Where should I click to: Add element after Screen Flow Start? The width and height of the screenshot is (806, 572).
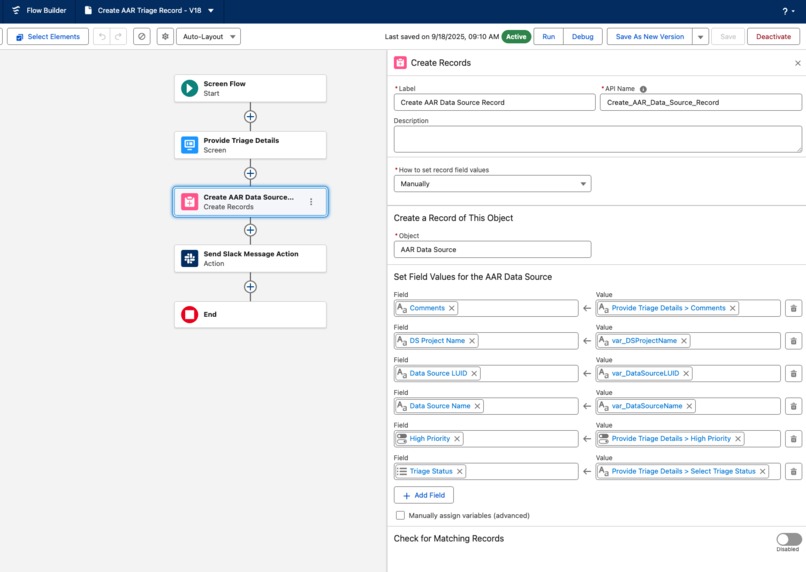(x=250, y=117)
